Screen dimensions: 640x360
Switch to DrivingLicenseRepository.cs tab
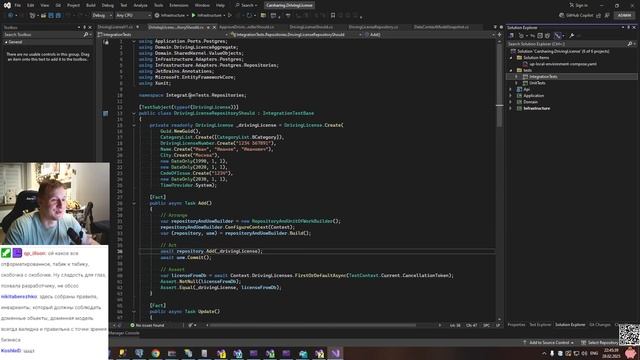coord(373,27)
